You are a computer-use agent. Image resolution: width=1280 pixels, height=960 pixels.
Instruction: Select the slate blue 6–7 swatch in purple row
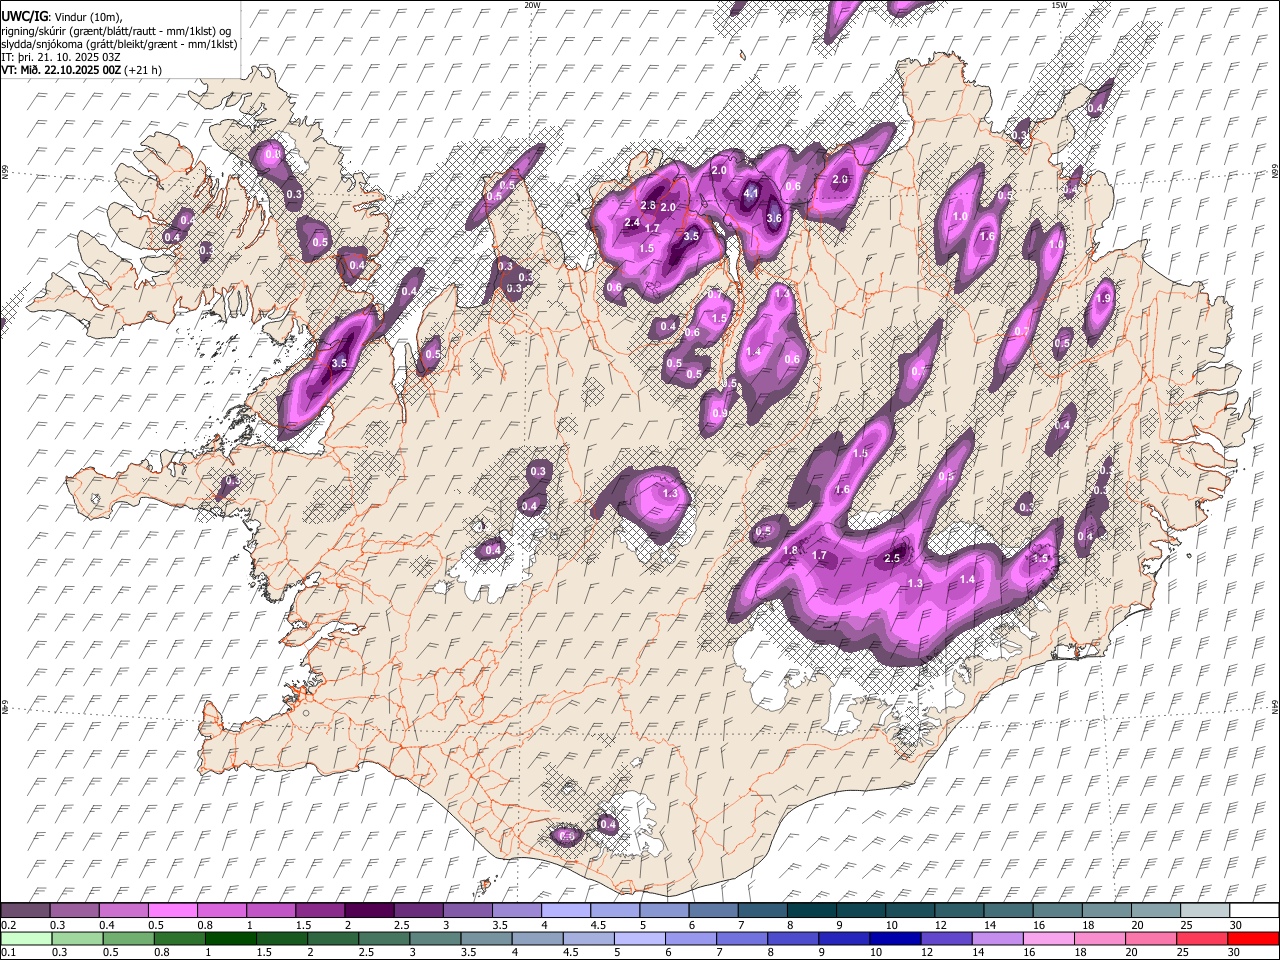click(712, 911)
